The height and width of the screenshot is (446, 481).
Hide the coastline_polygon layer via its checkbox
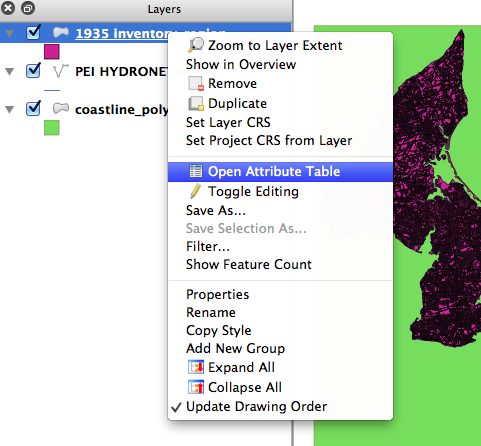(x=33, y=109)
